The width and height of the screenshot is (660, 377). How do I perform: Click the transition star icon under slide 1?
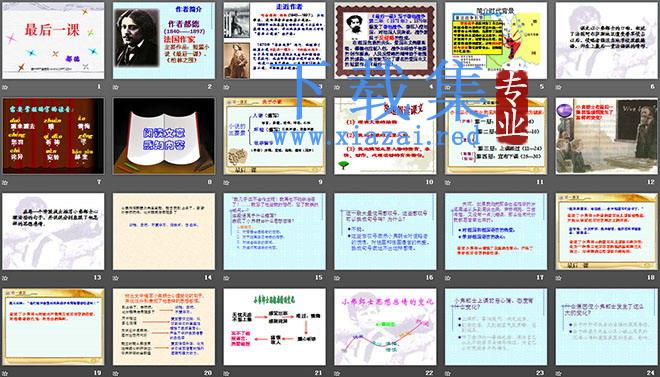click(x=5, y=87)
